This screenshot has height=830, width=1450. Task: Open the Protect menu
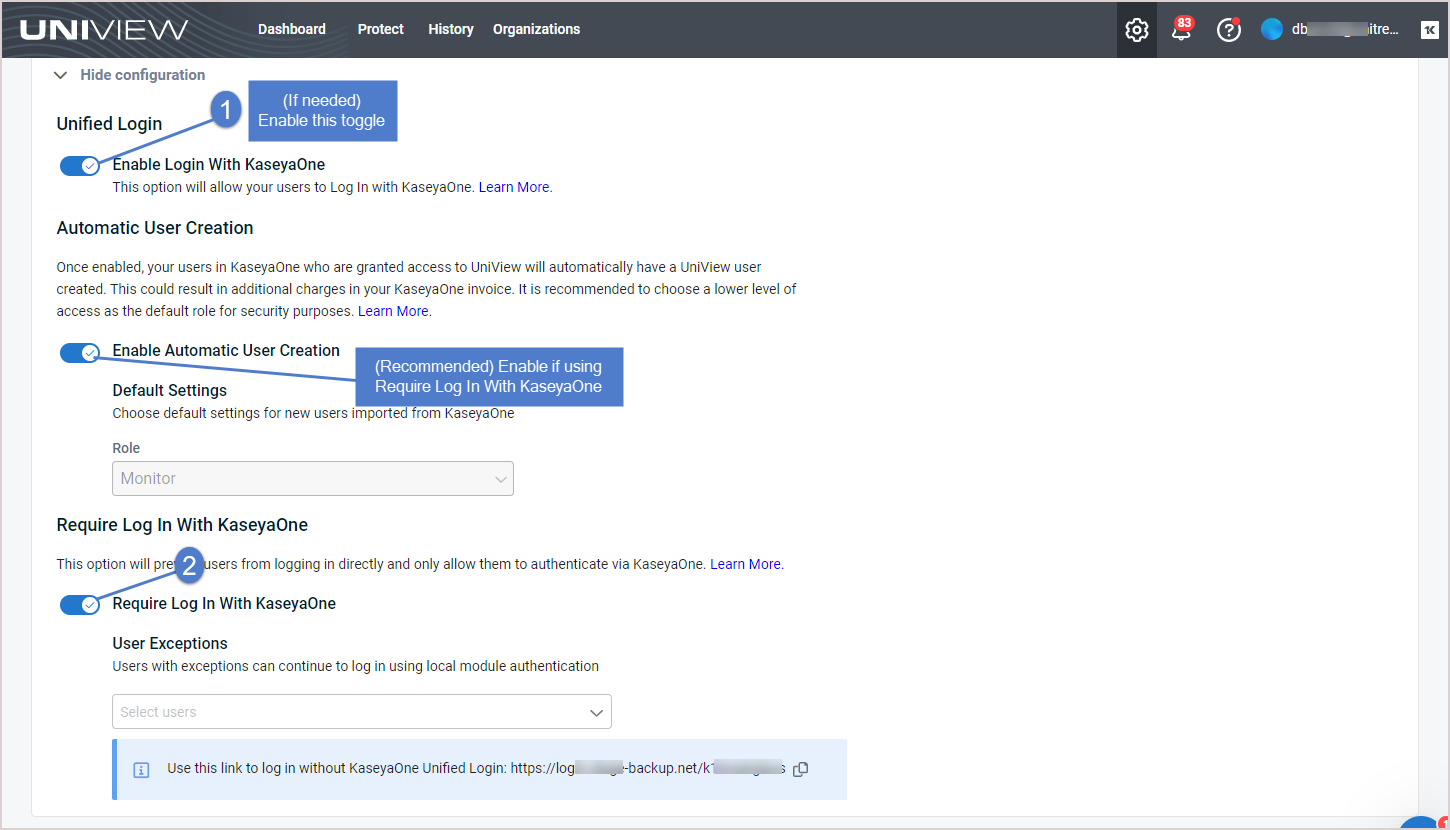pyautogui.click(x=381, y=29)
